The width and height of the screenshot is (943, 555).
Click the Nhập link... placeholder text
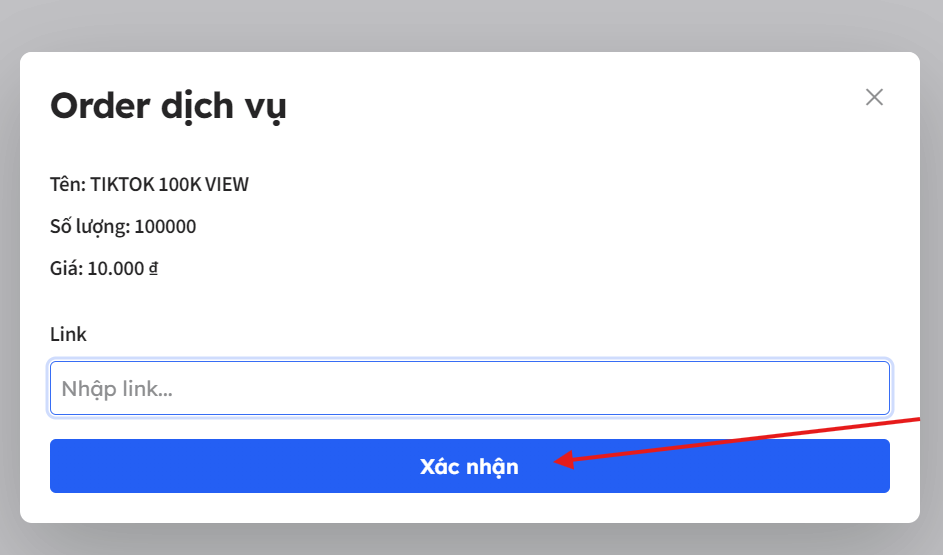117,389
